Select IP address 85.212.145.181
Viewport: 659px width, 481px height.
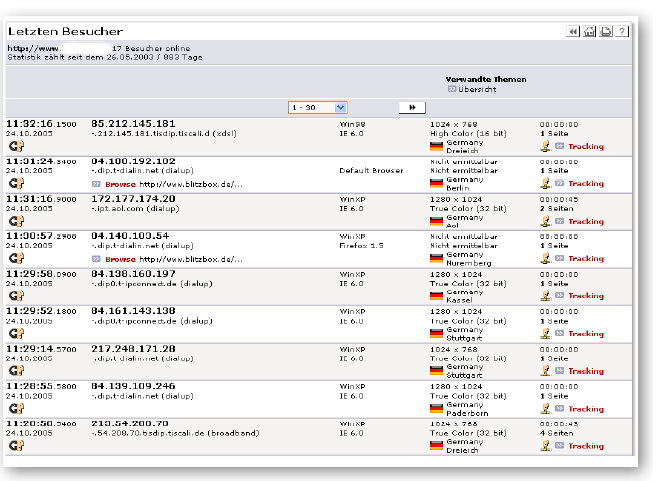[133, 124]
